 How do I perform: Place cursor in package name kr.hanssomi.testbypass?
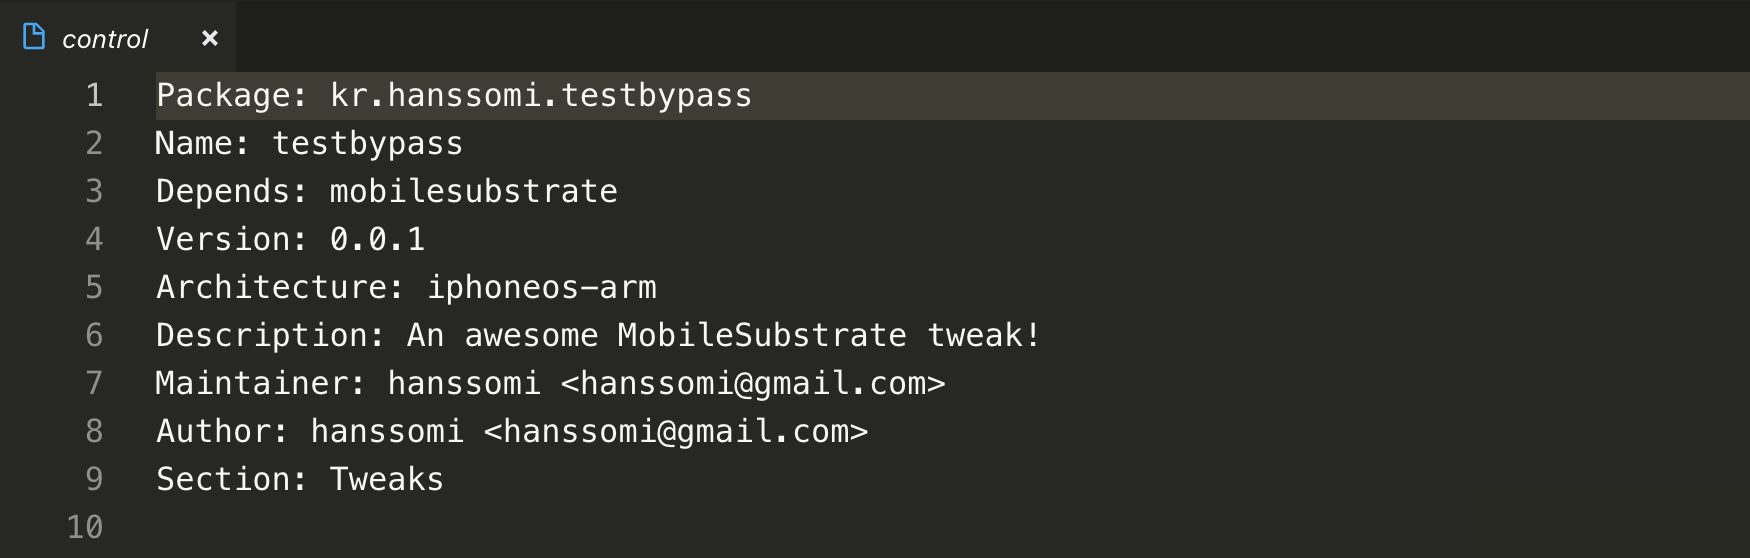541,95
